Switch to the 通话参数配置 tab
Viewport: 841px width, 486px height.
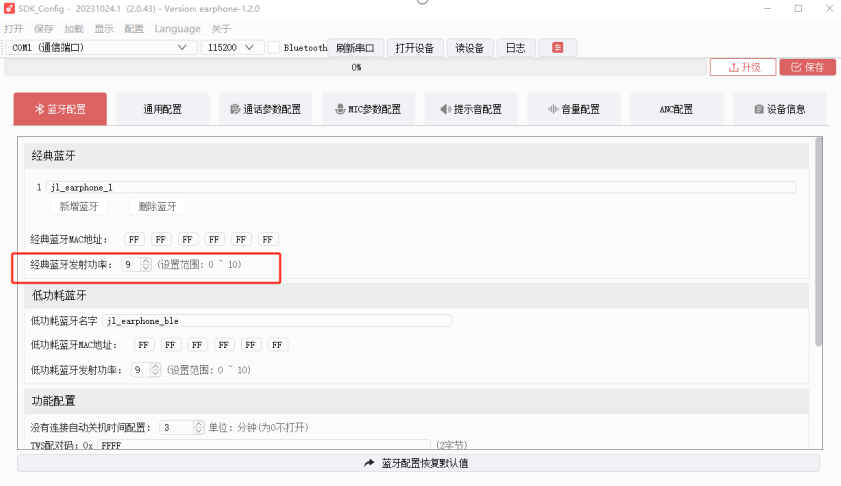(x=265, y=109)
